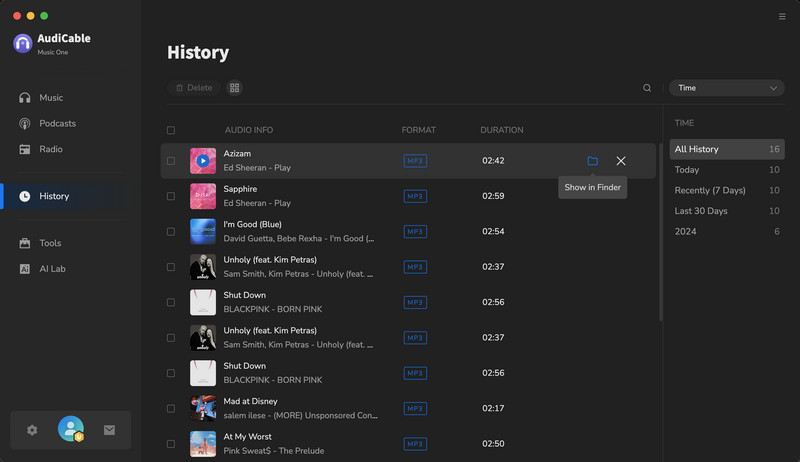Select Today filter
800x462 pixels.
click(727, 170)
